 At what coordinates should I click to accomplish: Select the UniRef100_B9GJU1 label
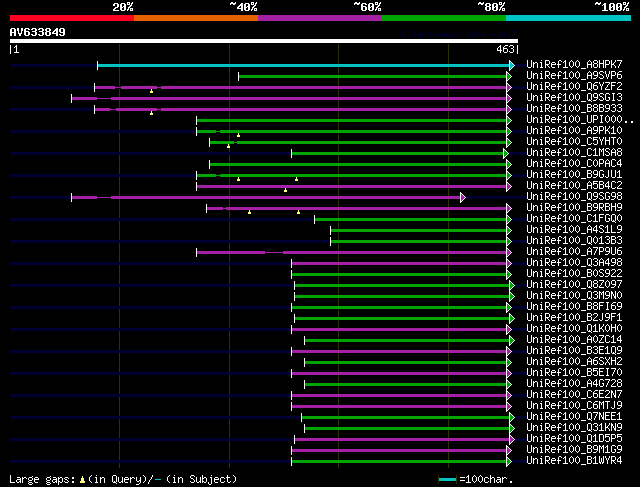(574, 175)
